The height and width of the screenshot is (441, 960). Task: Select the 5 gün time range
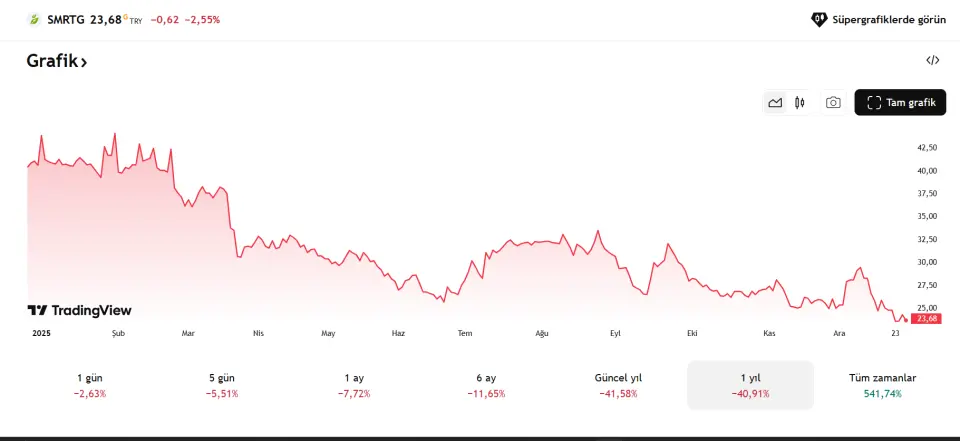point(221,385)
